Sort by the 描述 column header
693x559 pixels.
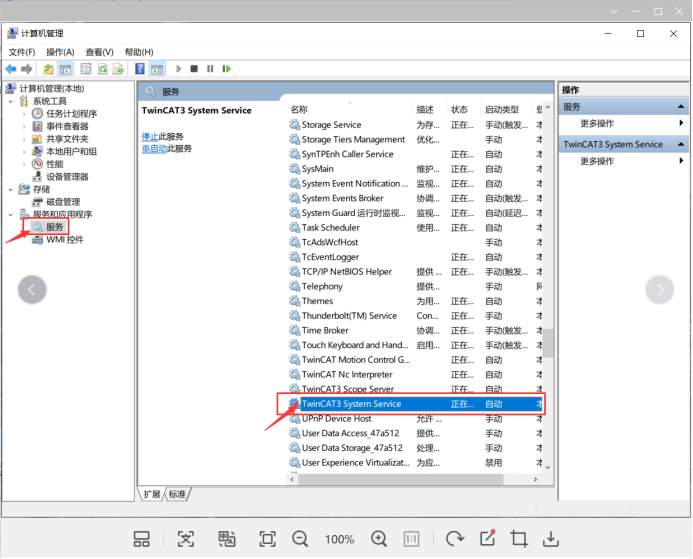point(425,110)
